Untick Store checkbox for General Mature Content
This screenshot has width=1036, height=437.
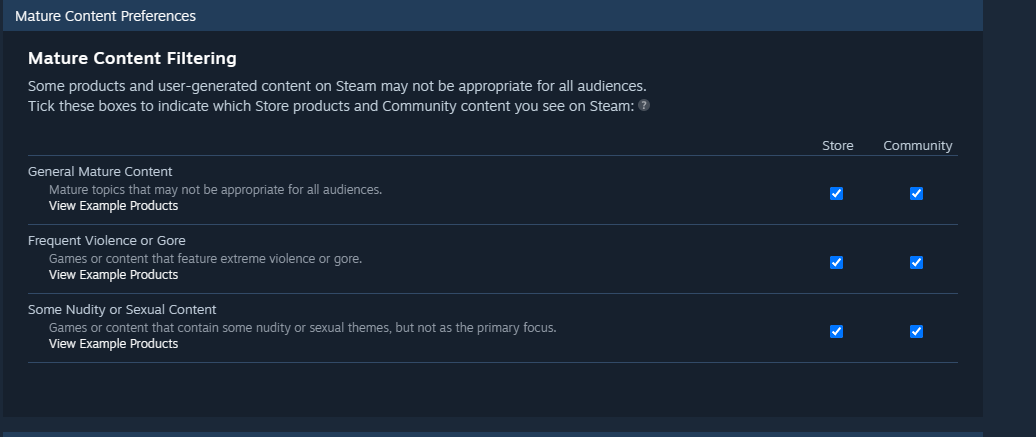point(837,194)
